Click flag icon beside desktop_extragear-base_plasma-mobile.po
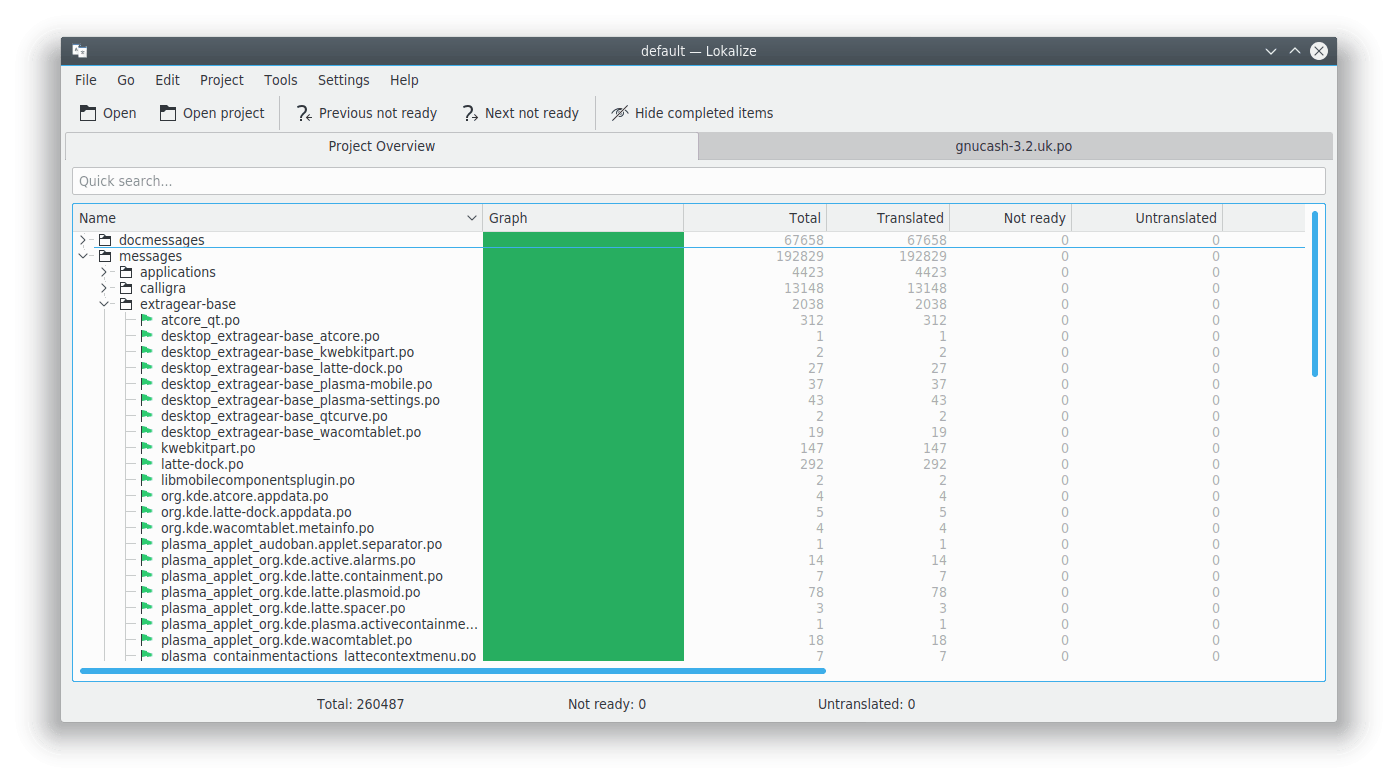The width and height of the screenshot is (1398, 783). point(147,384)
